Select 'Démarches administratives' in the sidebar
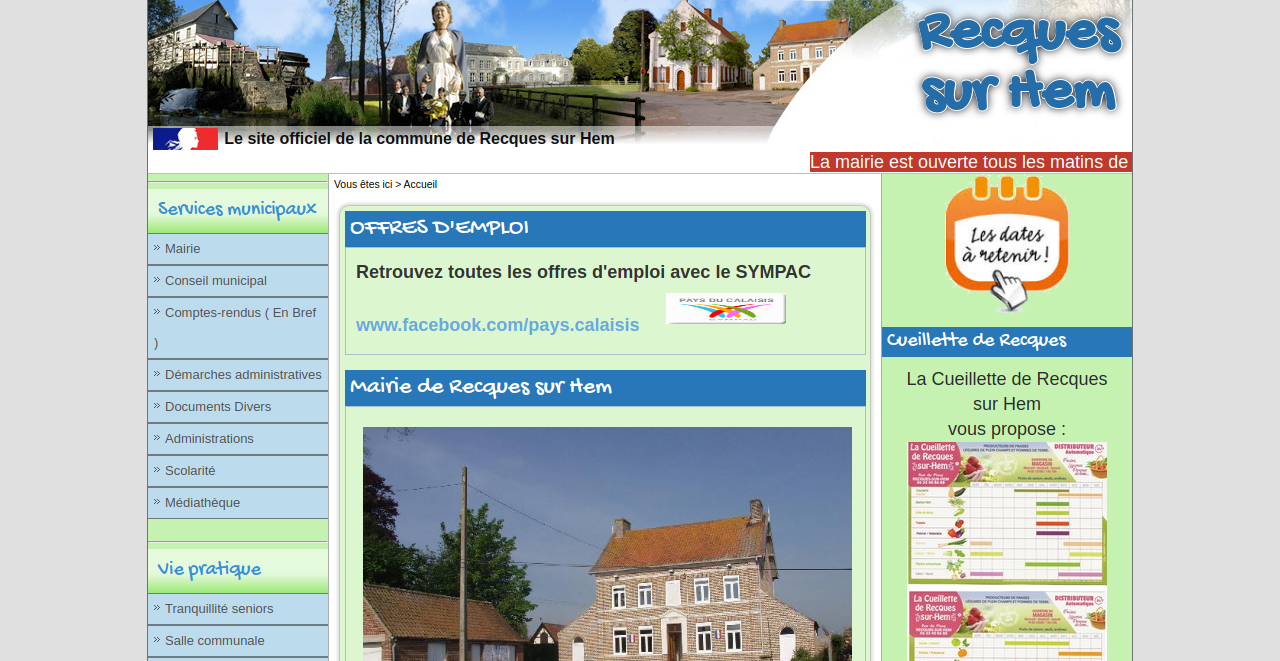This screenshot has width=1280, height=661. (243, 374)
